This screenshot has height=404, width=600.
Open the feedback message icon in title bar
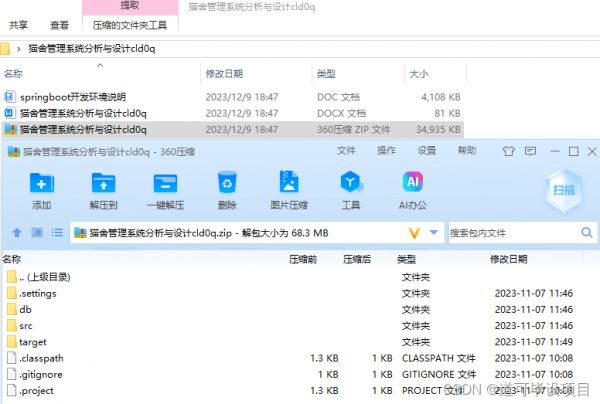pos(530,151)
